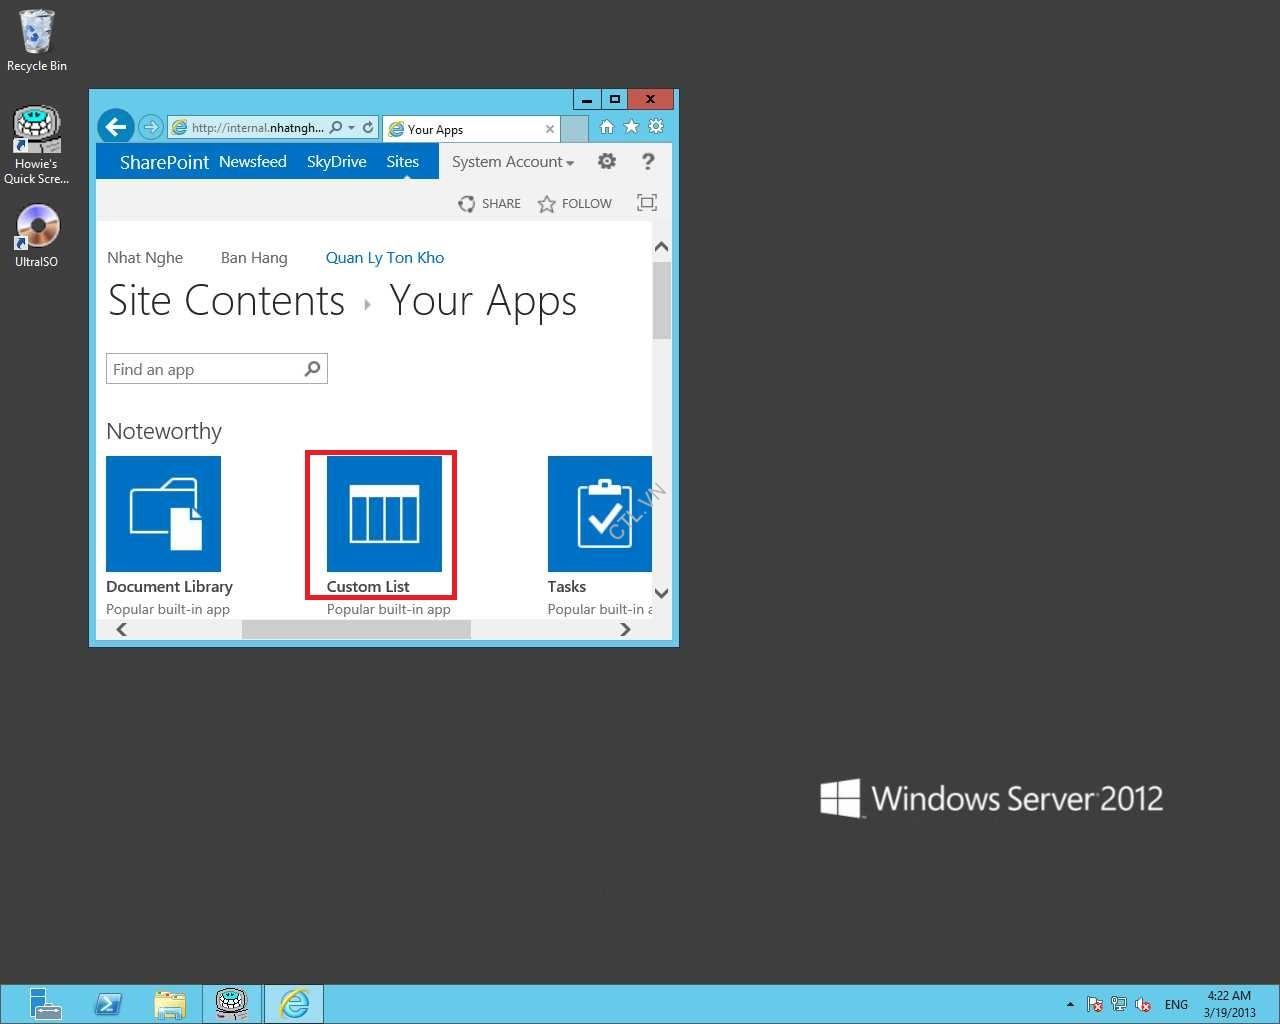Screen dimensions: 1280x1024
Task: Click the browser back arrow button
Action: [x=116, y=127]
